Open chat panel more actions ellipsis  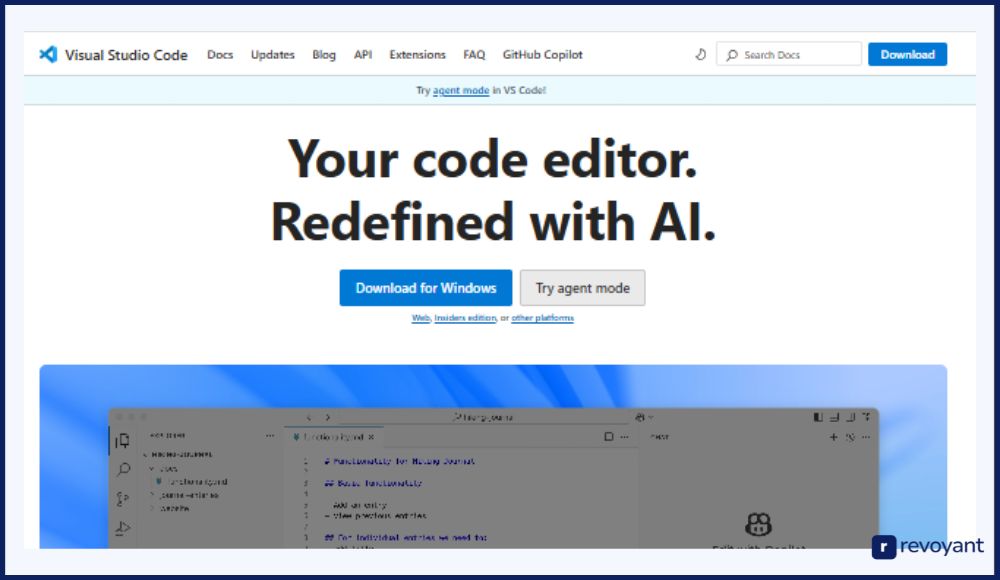coord(866,437)
